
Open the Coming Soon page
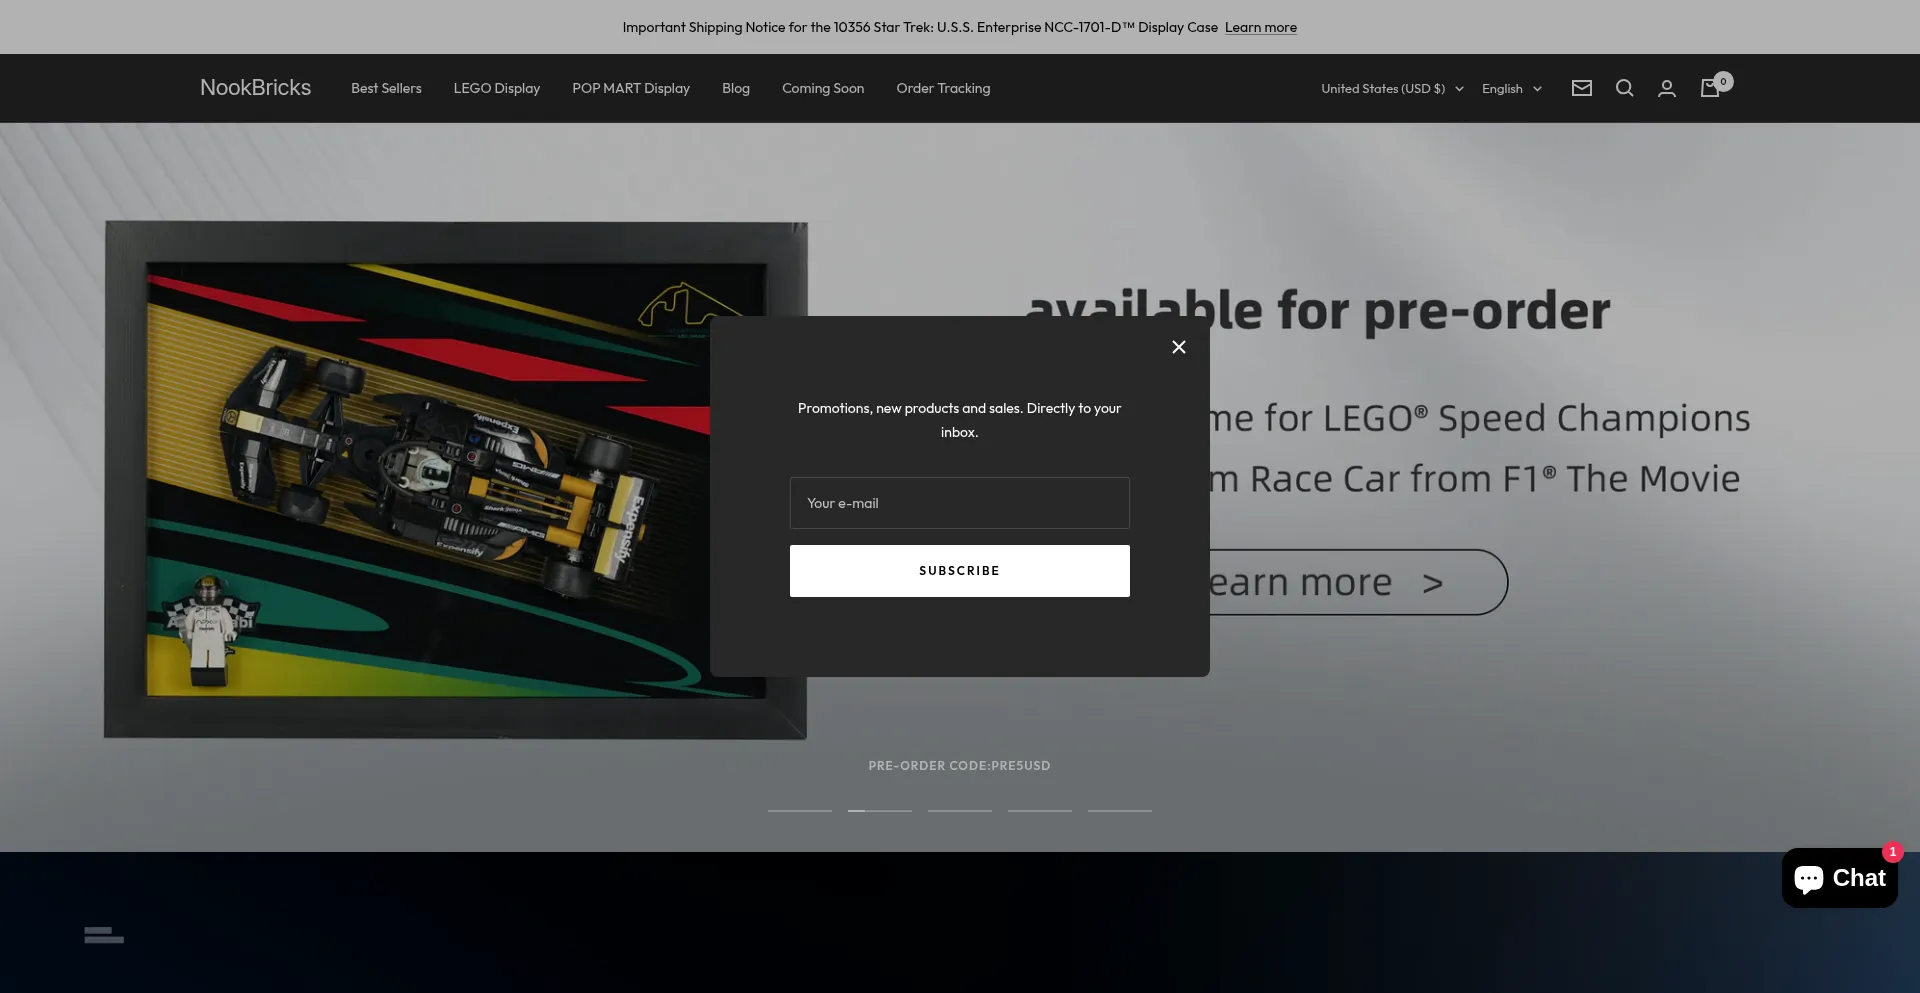tap(822, 88)
